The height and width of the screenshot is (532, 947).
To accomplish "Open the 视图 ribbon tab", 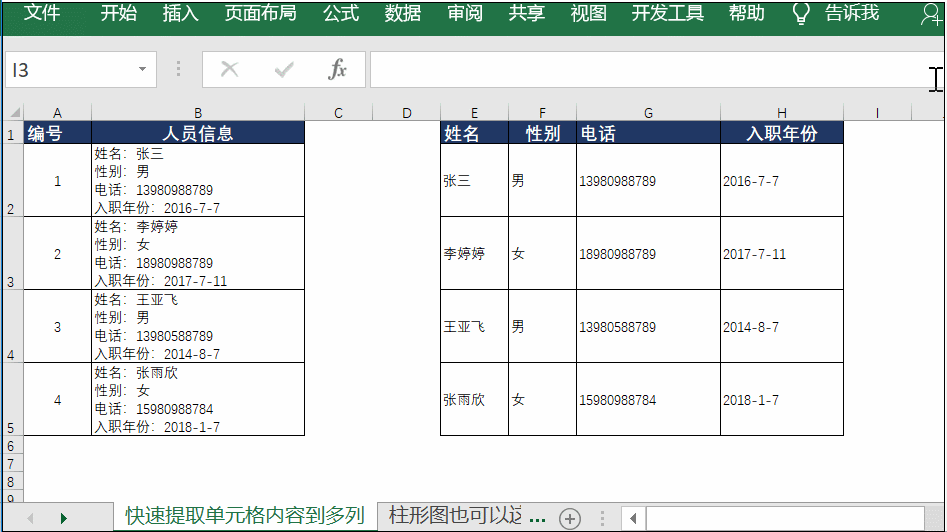I will point(588,13).
